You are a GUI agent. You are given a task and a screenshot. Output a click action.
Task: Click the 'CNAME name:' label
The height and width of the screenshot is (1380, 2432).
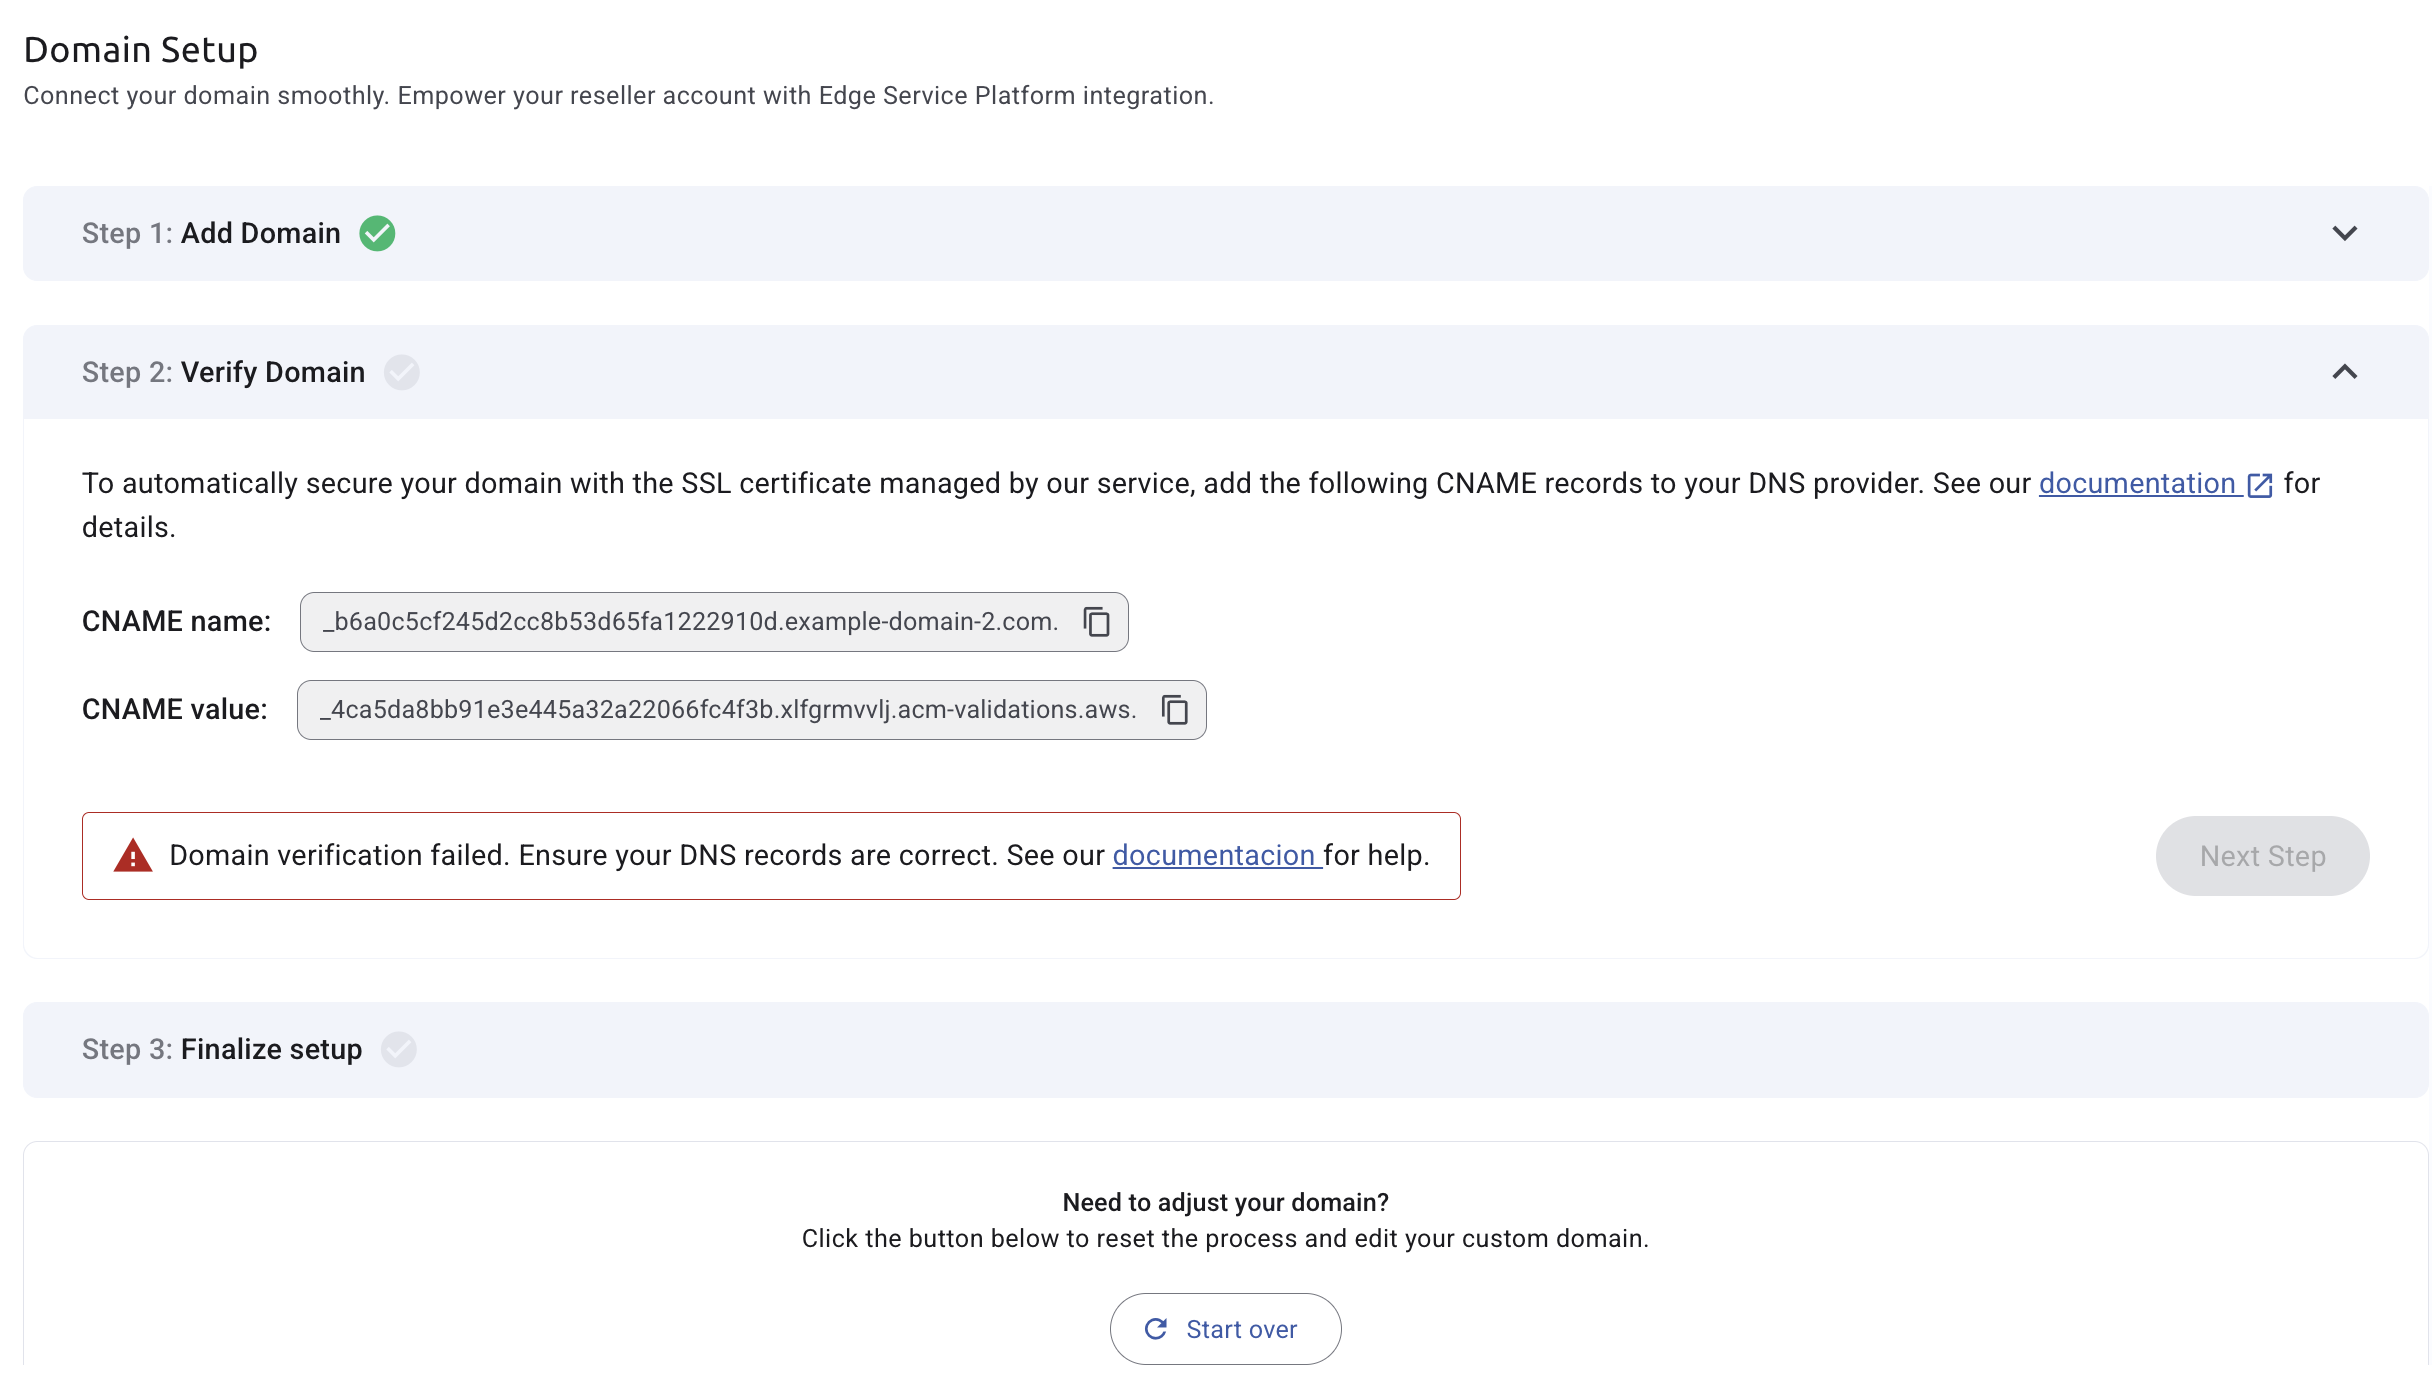(176, 621)
